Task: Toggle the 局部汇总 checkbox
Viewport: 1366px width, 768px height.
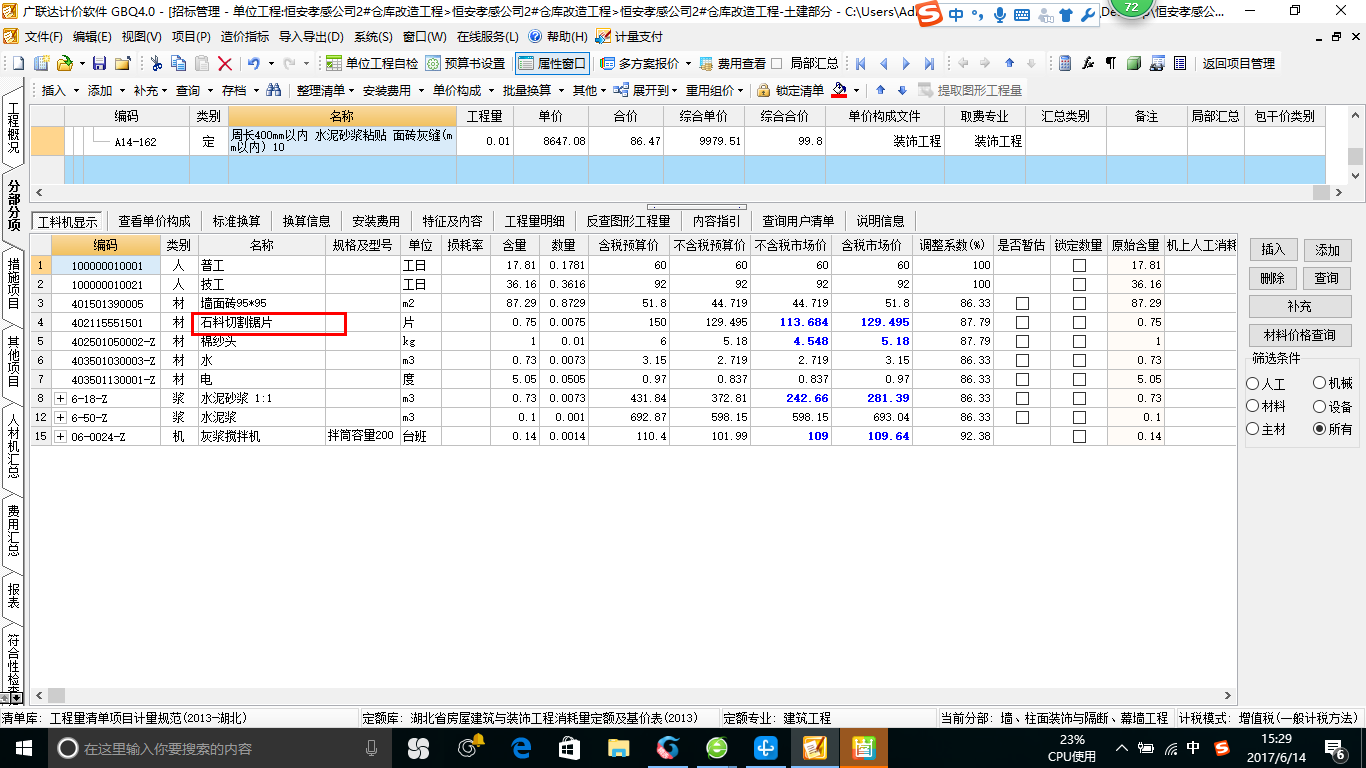Action: click(777, 63)
